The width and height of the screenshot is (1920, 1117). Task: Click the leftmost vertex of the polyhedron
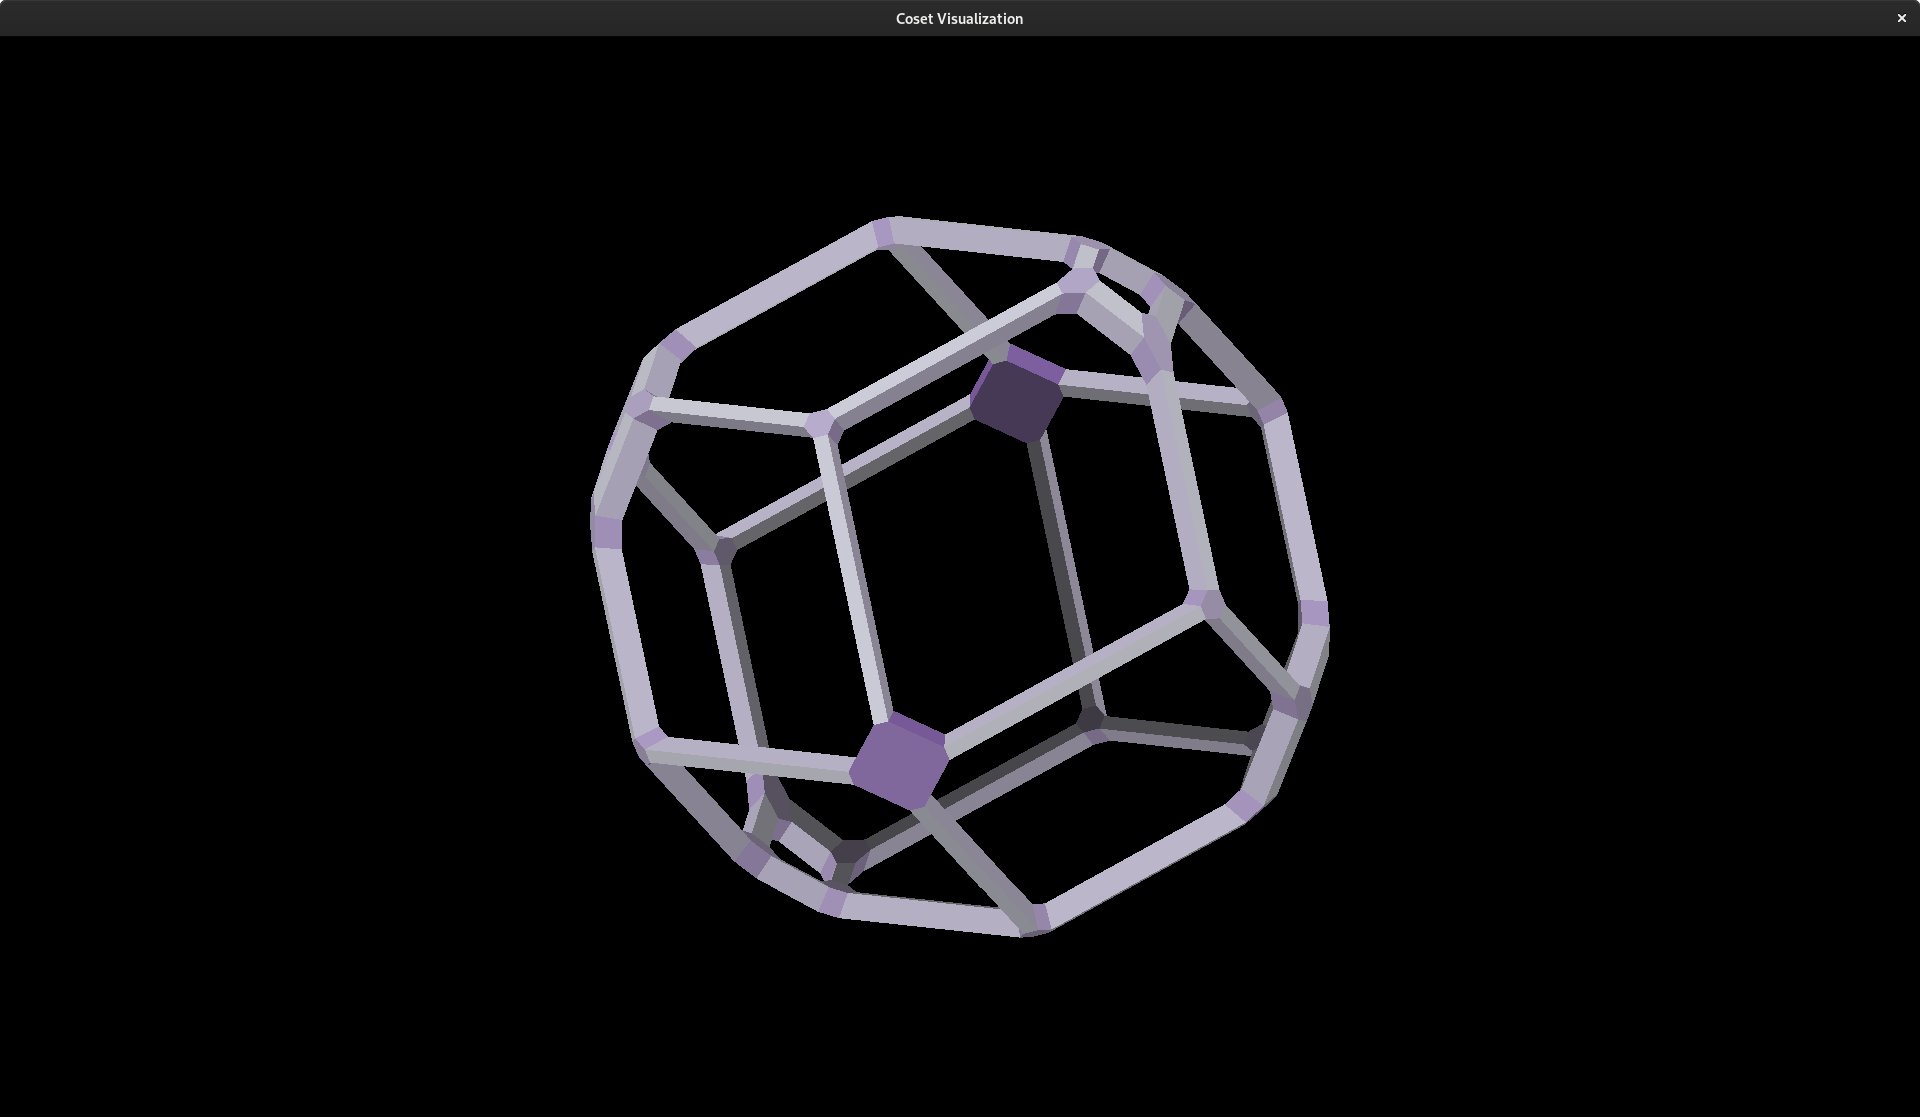(606, 531)
